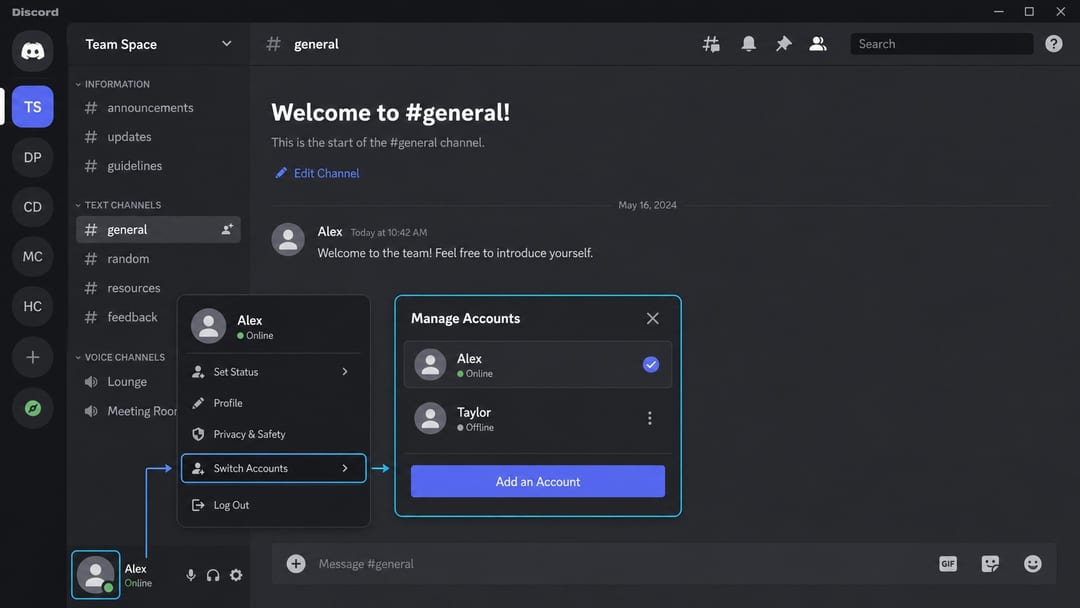Toggle member list icon
Screen dimensions: 1080x608
[818, 44]
